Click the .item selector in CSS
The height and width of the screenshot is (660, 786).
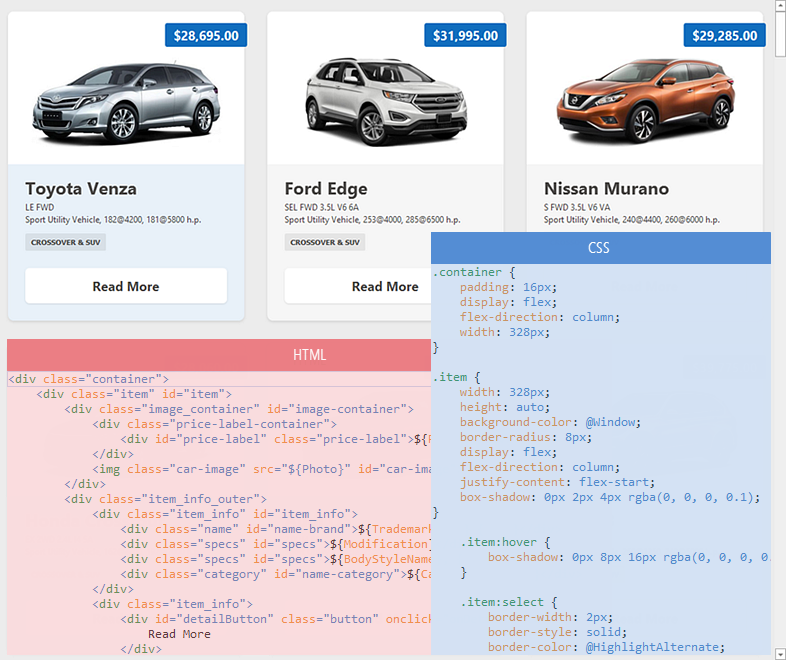point(450,377)
